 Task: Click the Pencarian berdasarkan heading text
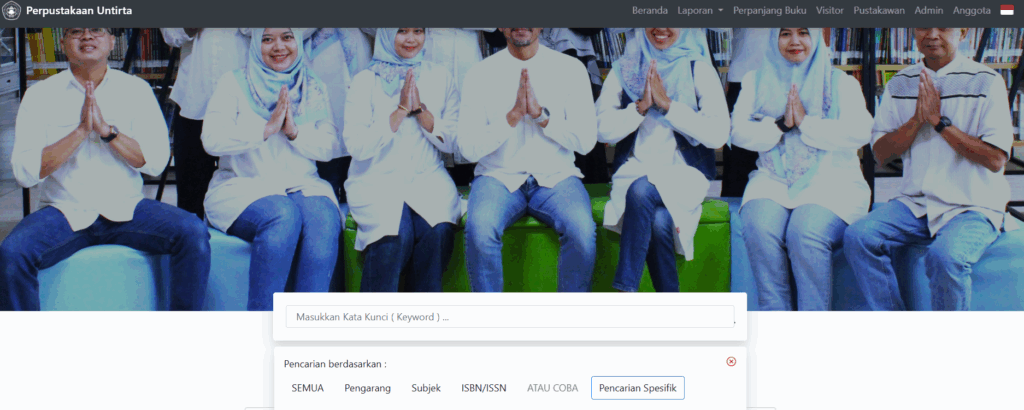coord(335,364)
